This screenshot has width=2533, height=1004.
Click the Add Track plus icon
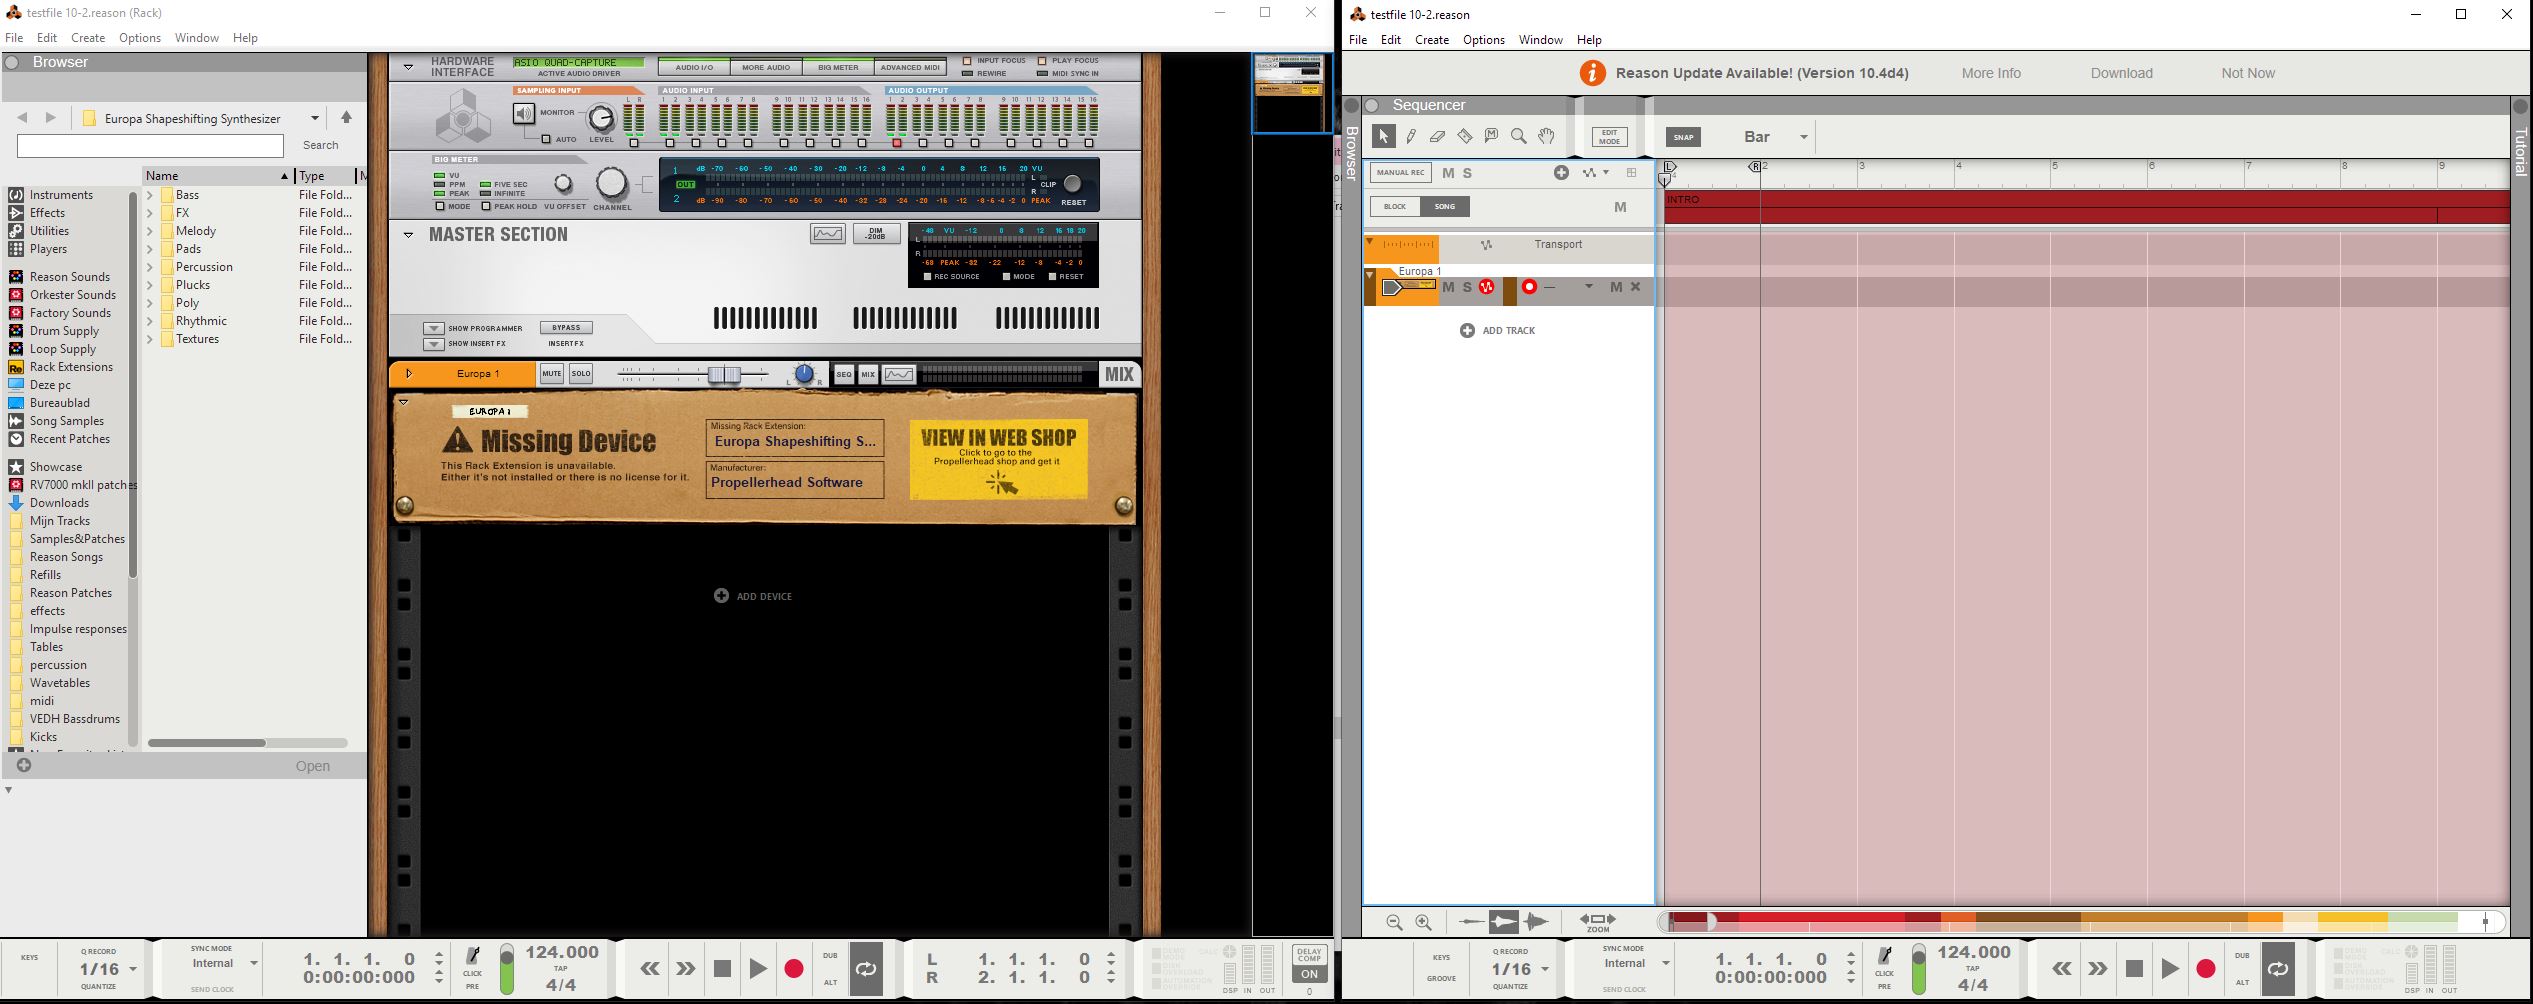pos(1467,330)
